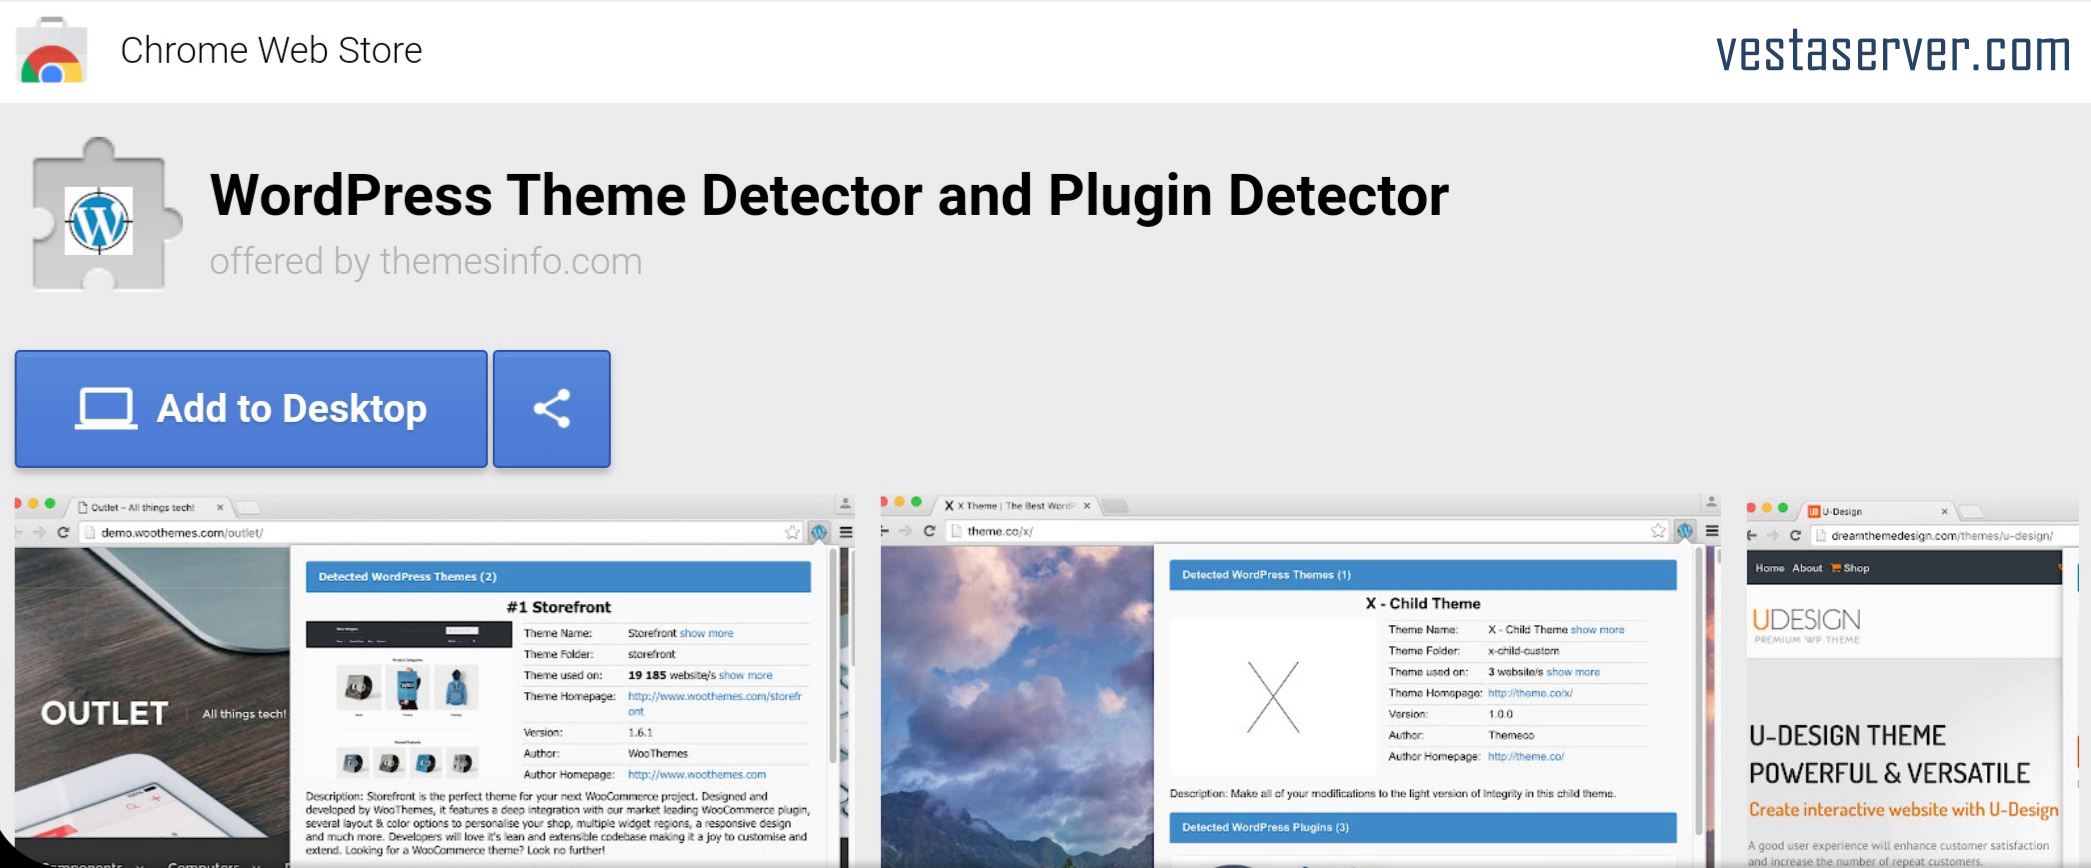The image size is (2091, 868).
Task: Click About in the U-Design site menu
Action: [x=1807, y=568]
